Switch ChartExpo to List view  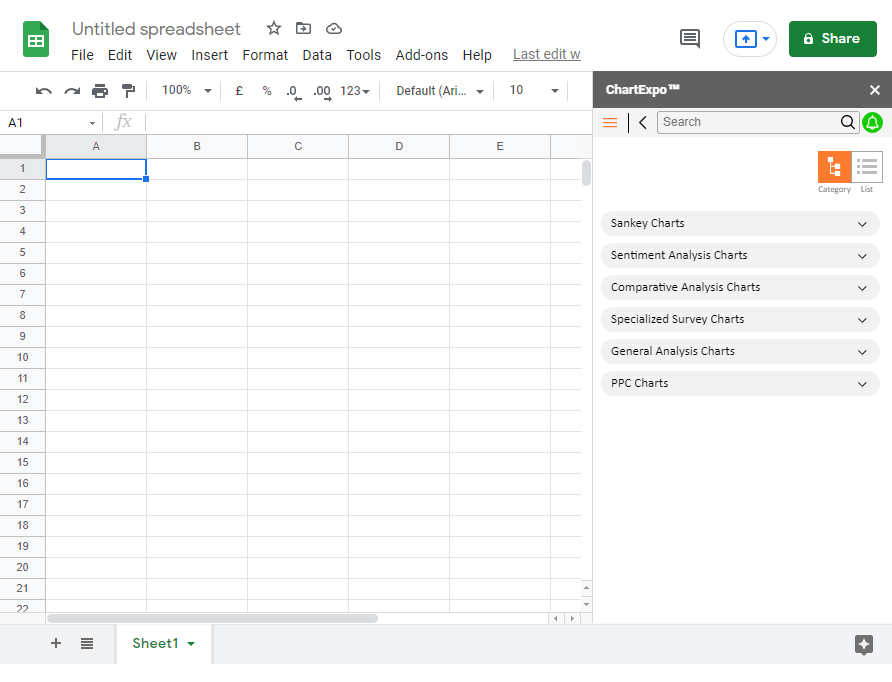click(867, 167)
